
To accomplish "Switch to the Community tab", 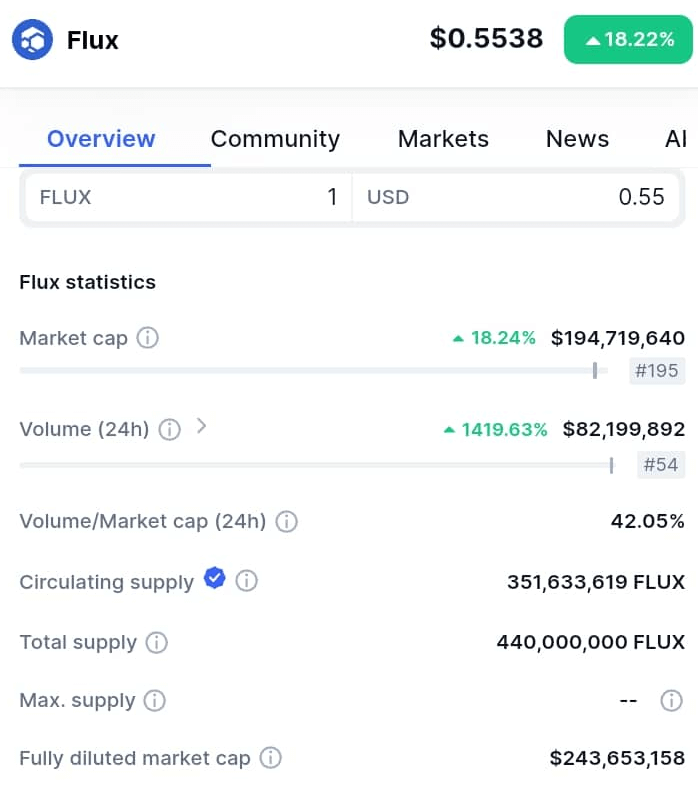I will [x=275, y=139].
